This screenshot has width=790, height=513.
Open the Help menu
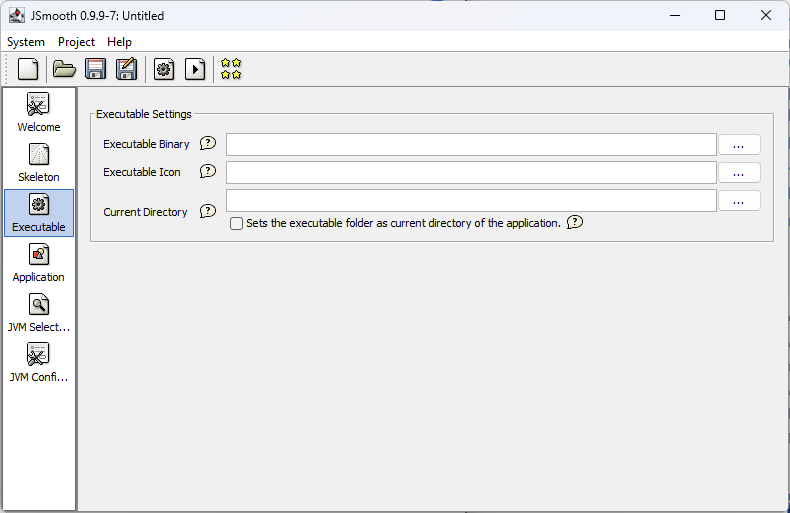pyautogui.click(x=119, y=42)
